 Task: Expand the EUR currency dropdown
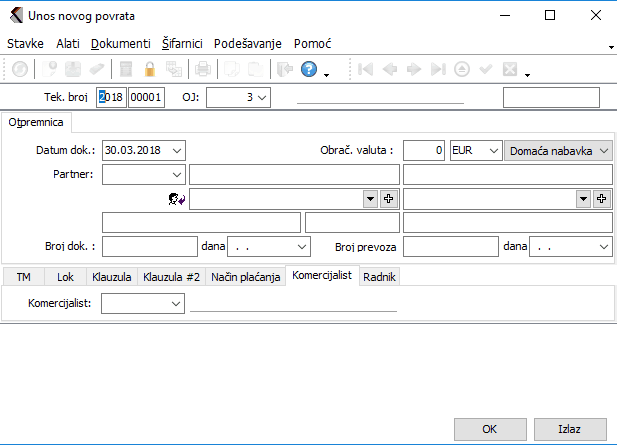[x=490, y=150]
